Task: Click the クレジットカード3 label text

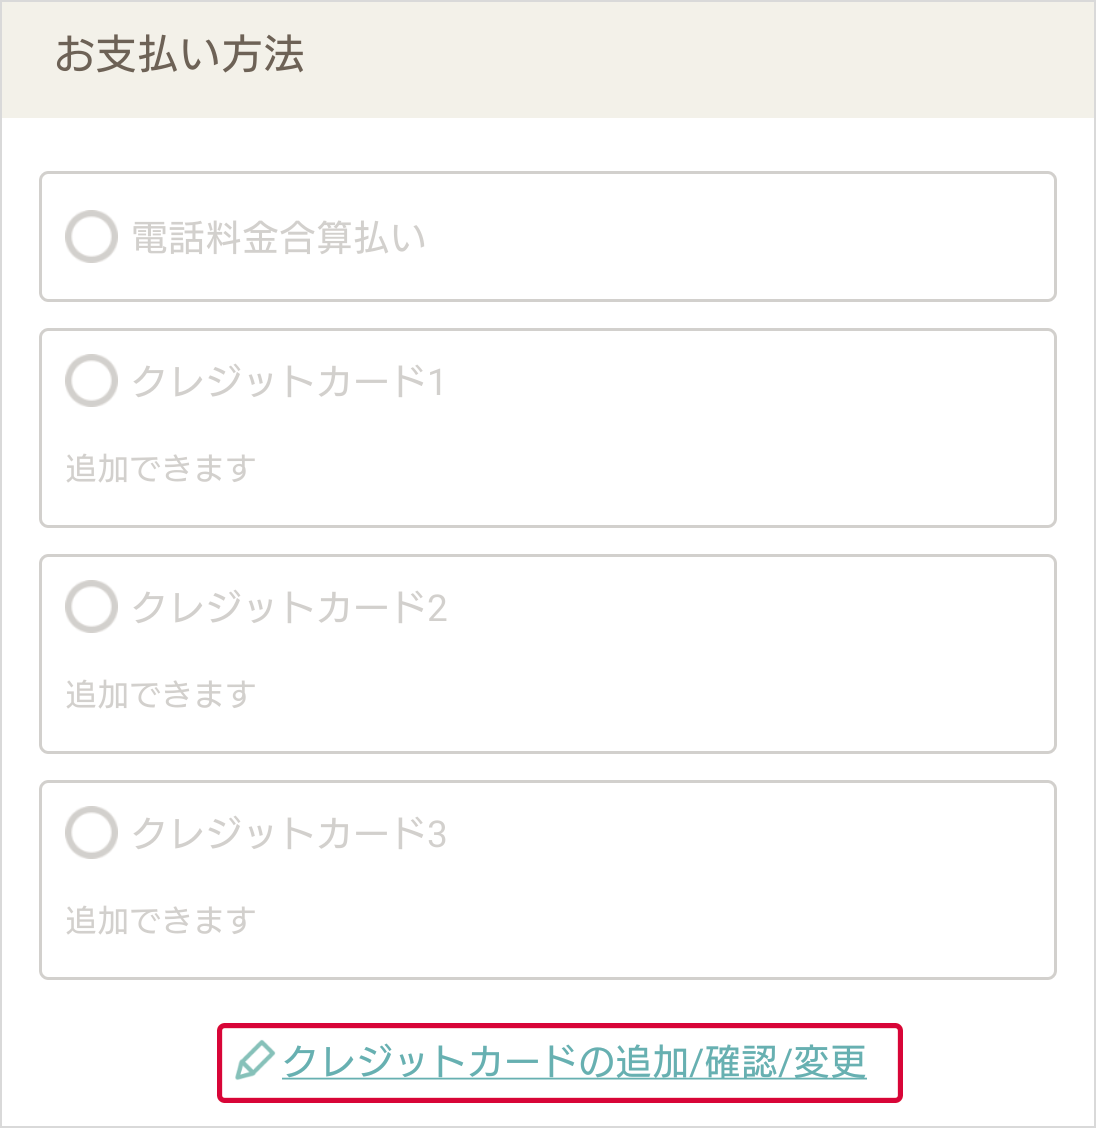Action: [289, 834]
